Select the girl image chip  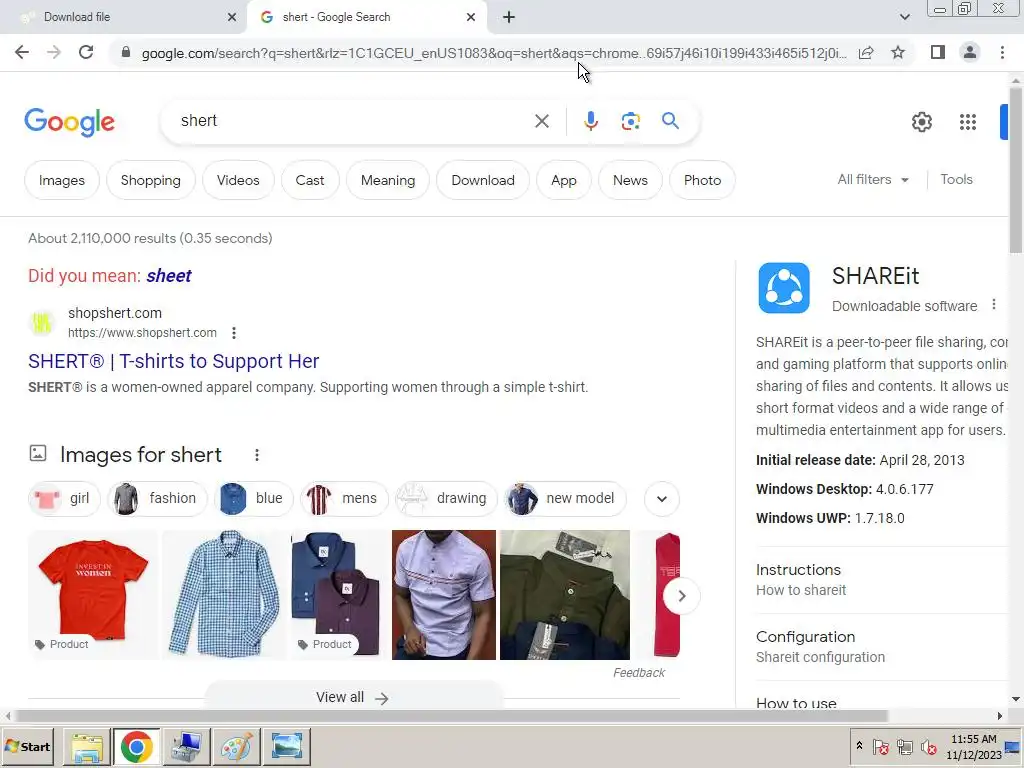click(x=64, y=499)
